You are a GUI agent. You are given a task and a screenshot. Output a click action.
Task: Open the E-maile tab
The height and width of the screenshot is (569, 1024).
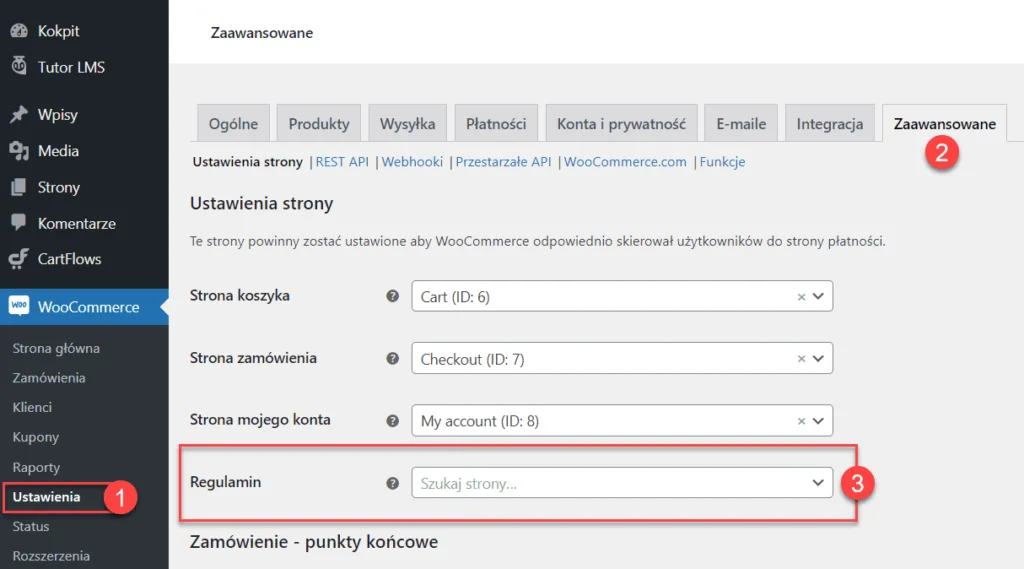click(x=741, y=123)
